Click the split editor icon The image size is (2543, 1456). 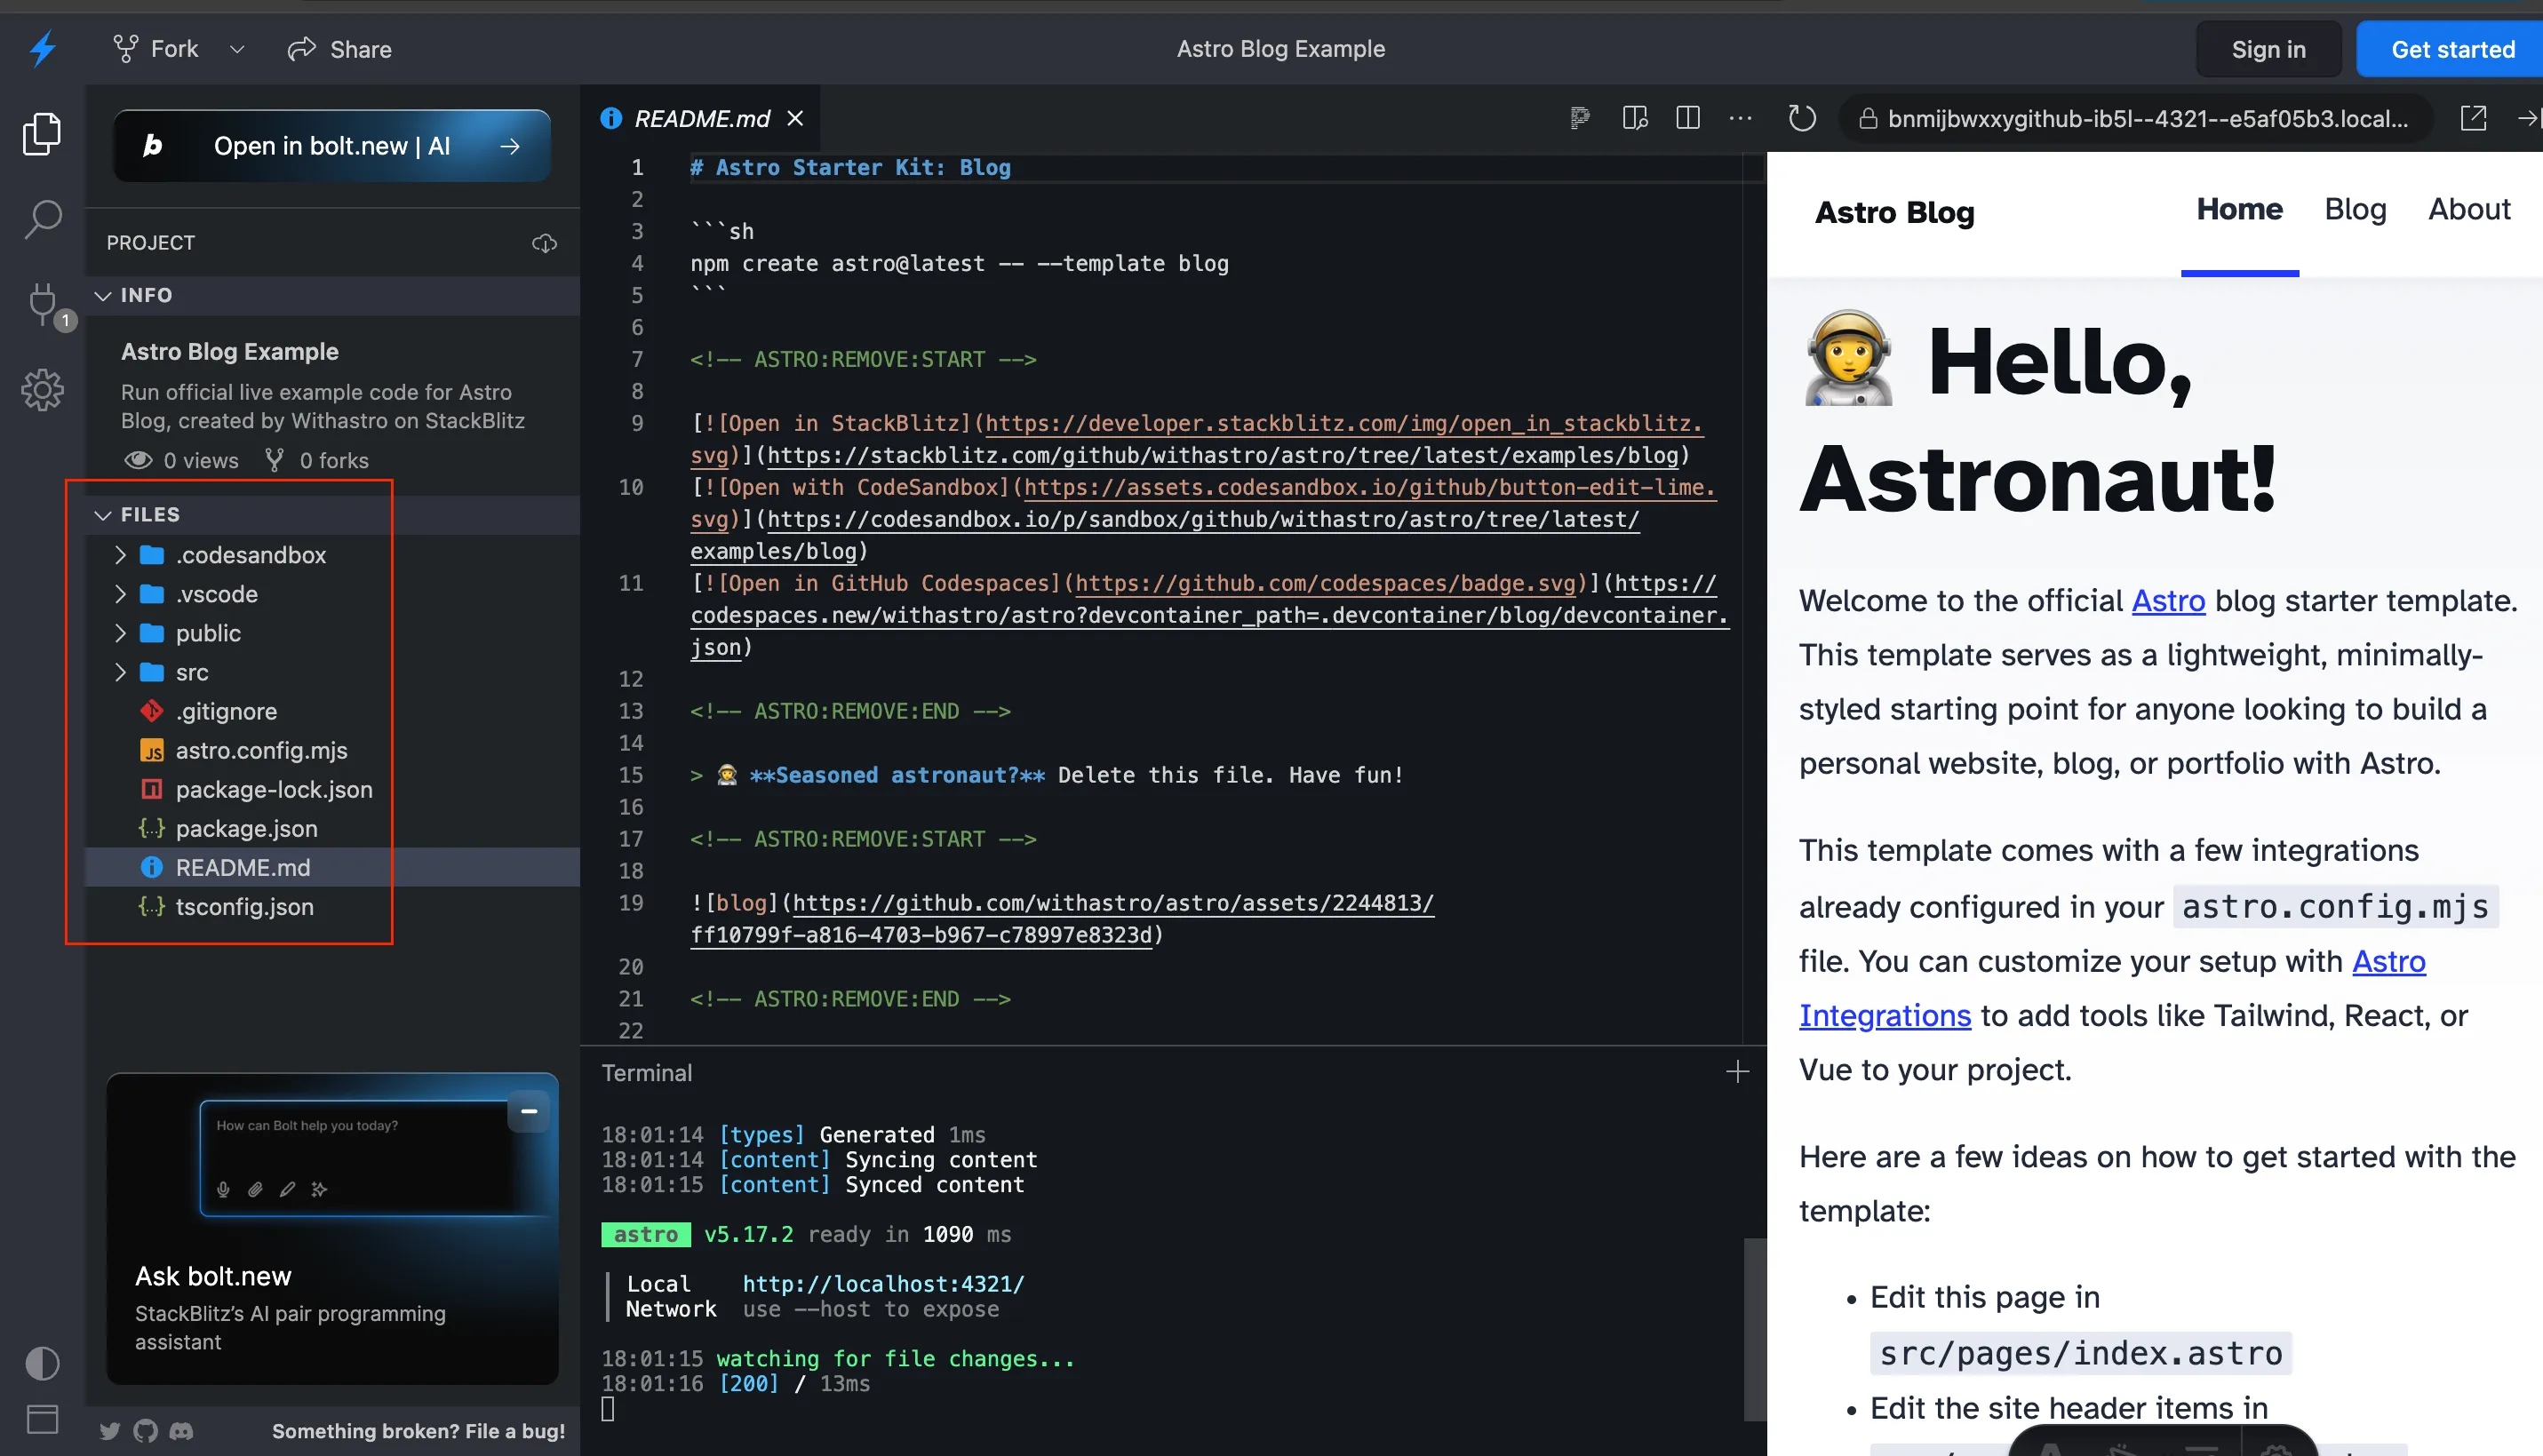tap(1687, 119)
